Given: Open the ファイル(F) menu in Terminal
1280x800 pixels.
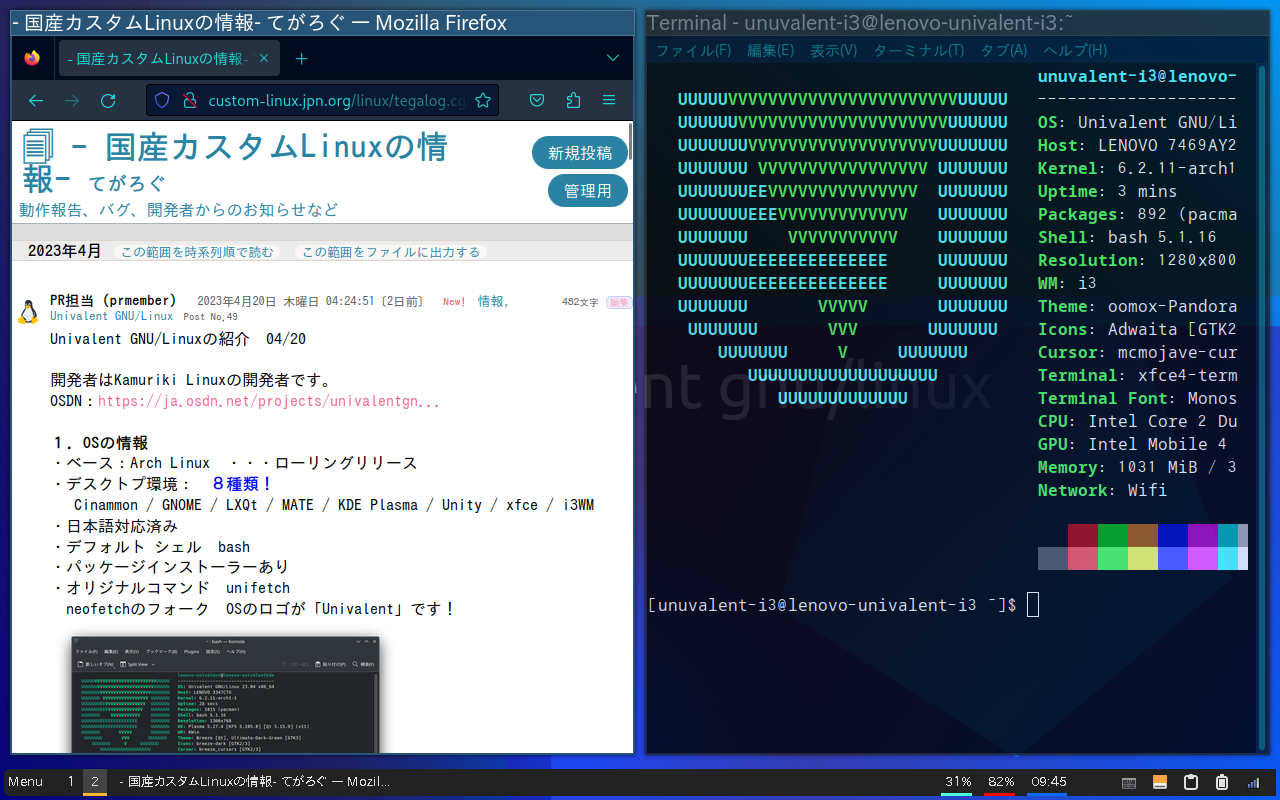Looking at the screenshot, I should coord(693,50).
